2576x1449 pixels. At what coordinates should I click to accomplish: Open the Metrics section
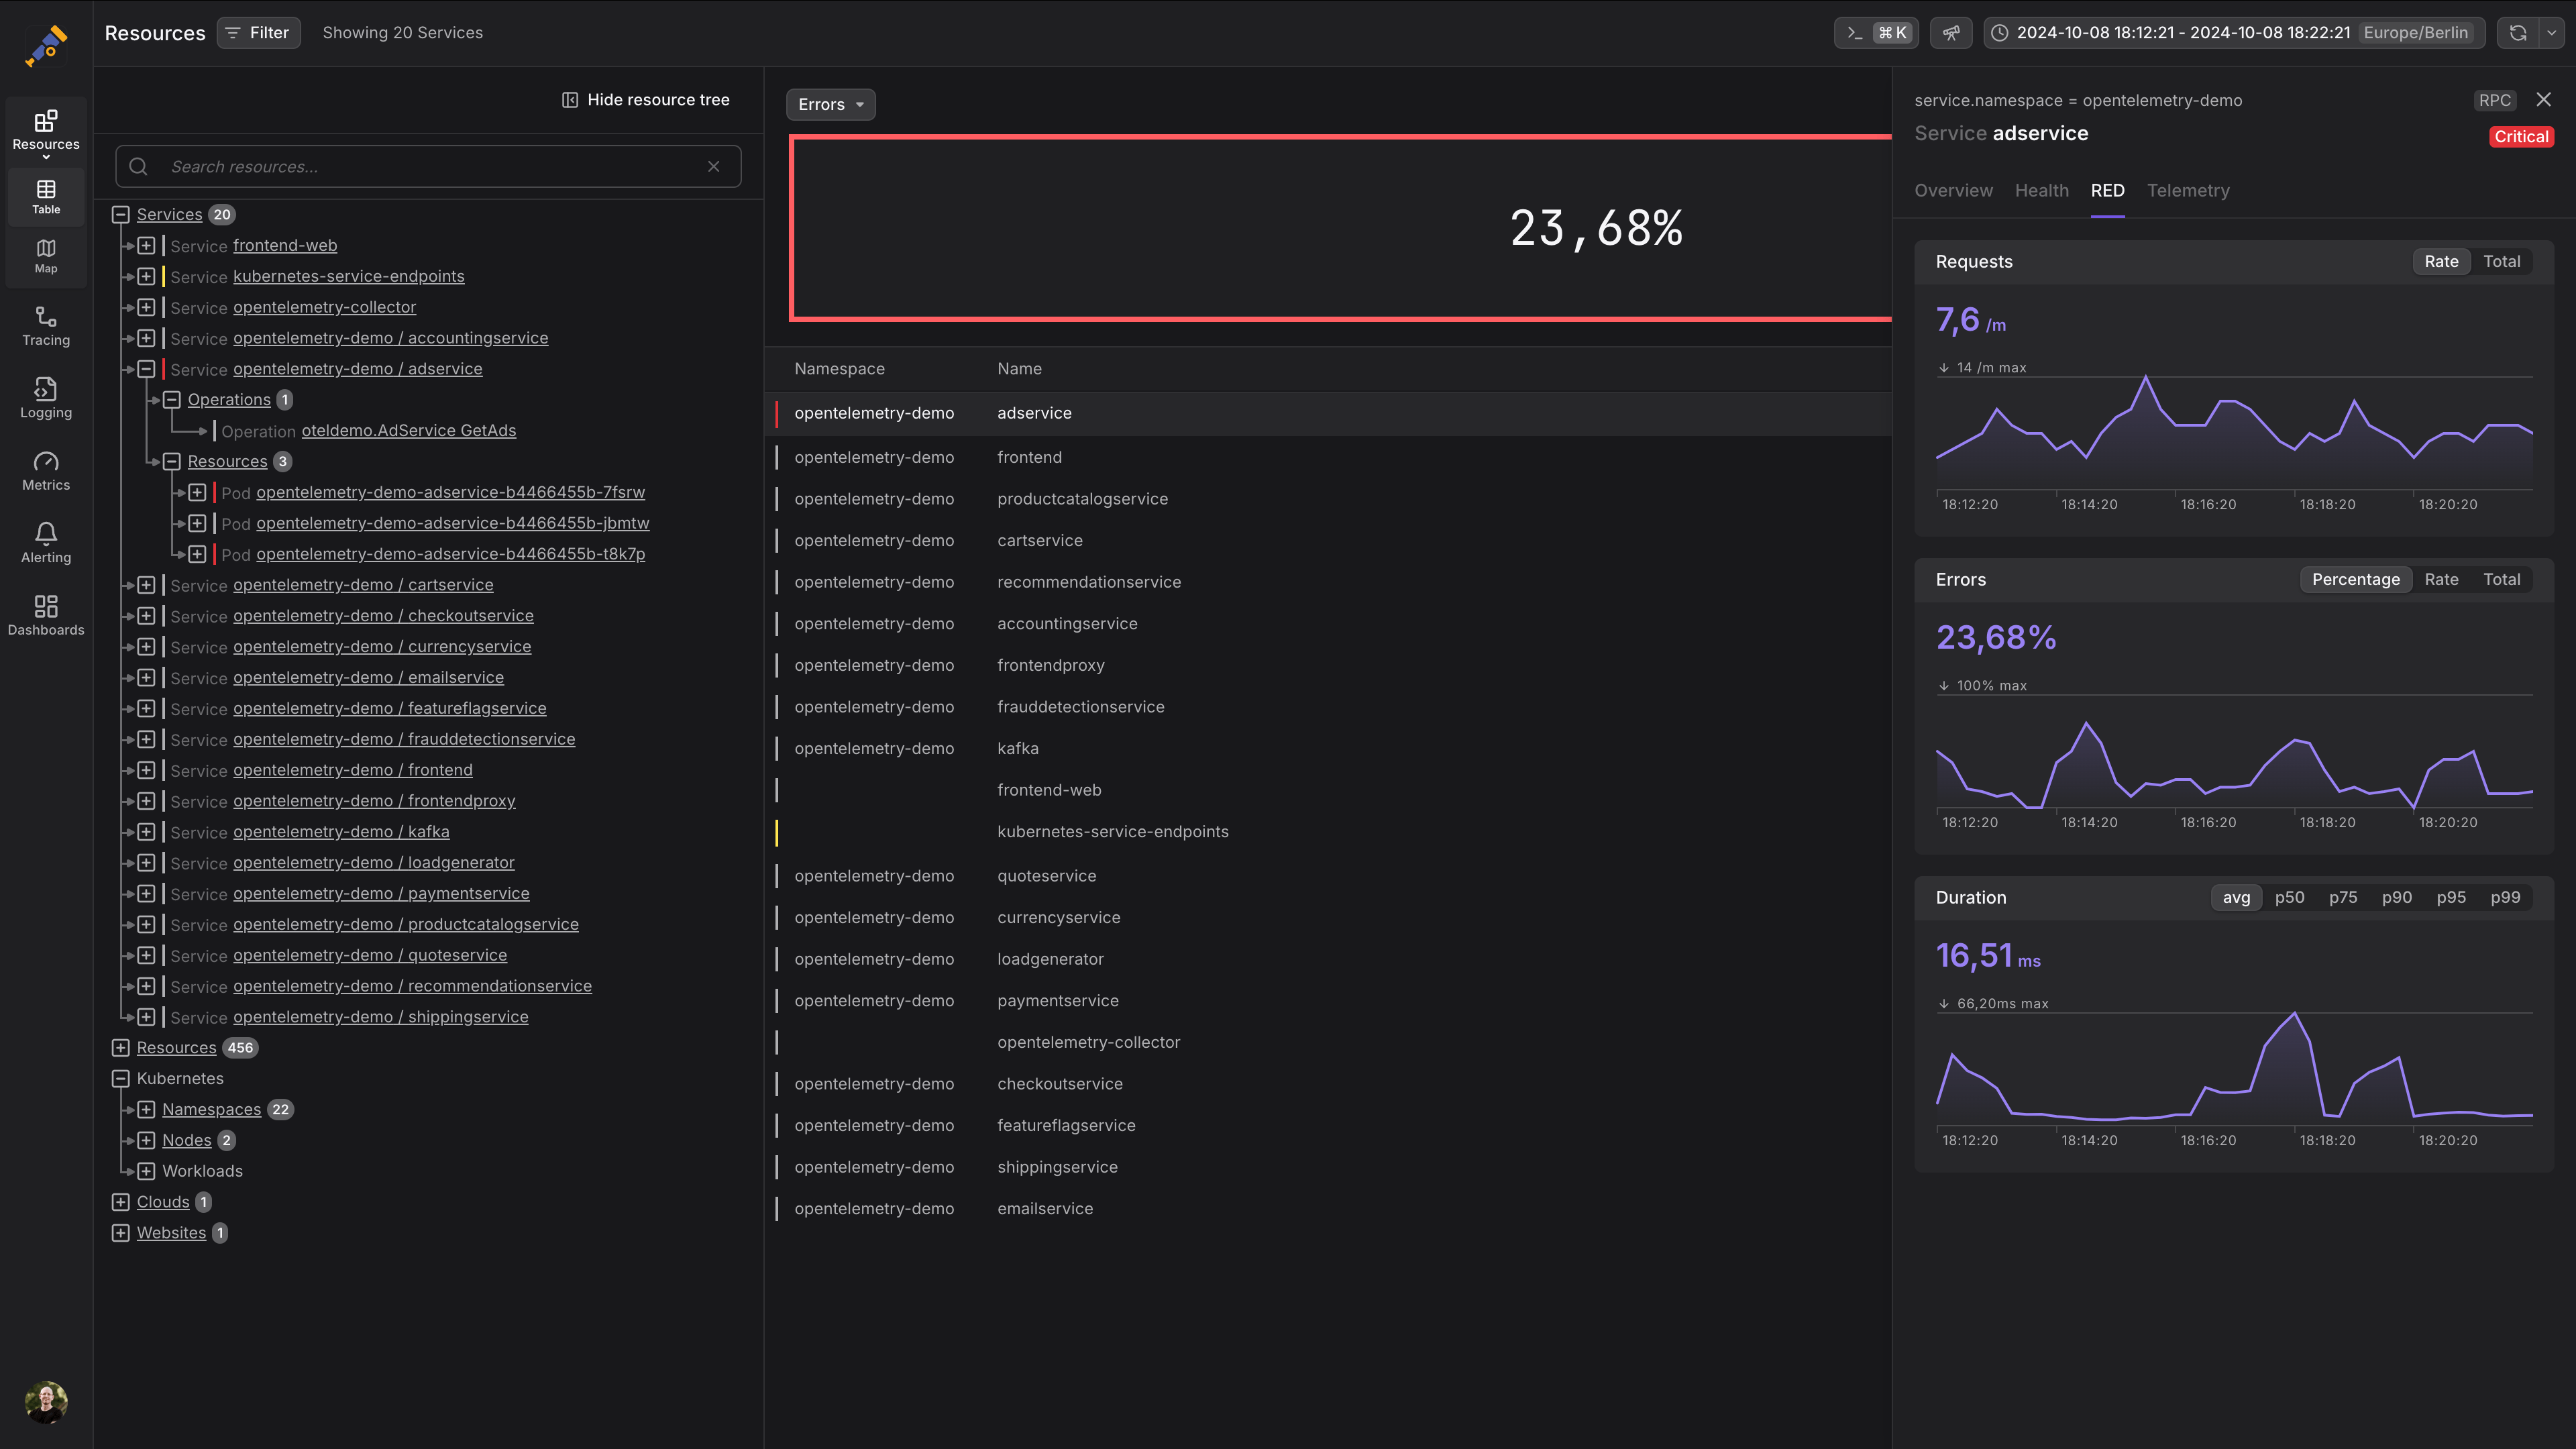click(x=46, y=471)
